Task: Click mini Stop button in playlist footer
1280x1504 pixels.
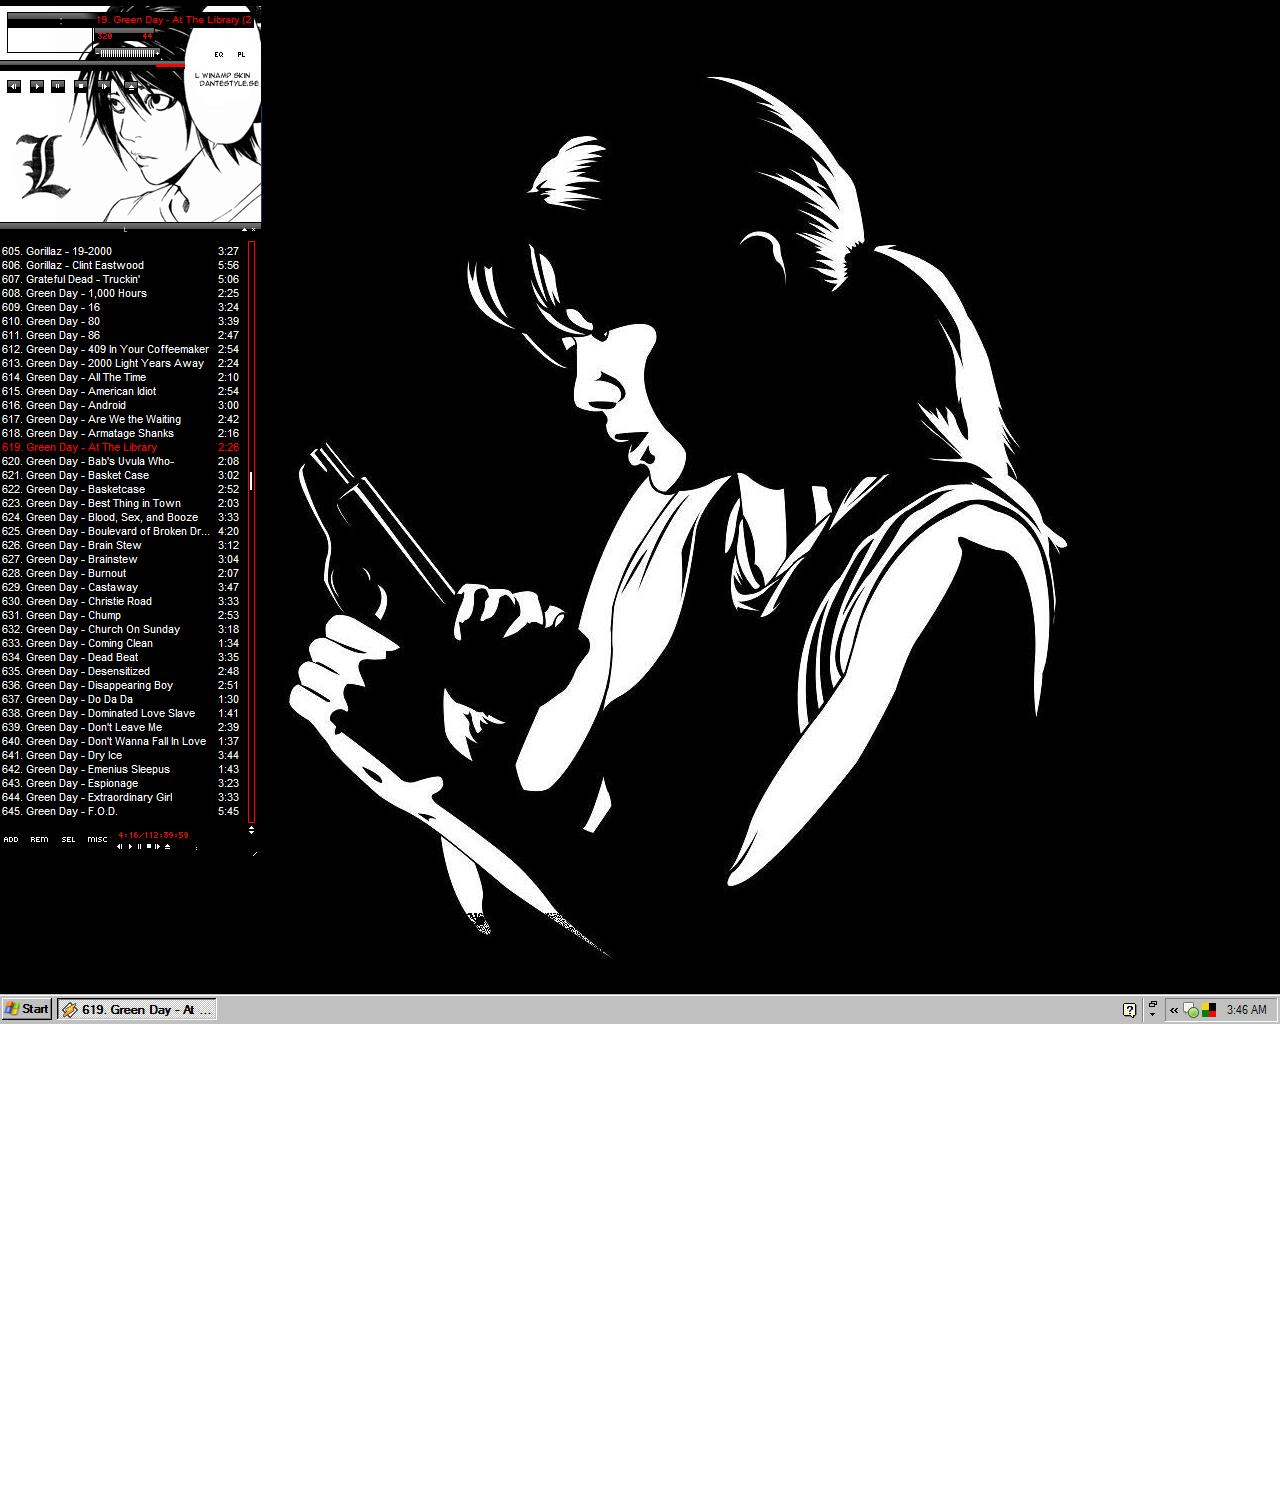Action: point(149,846)
